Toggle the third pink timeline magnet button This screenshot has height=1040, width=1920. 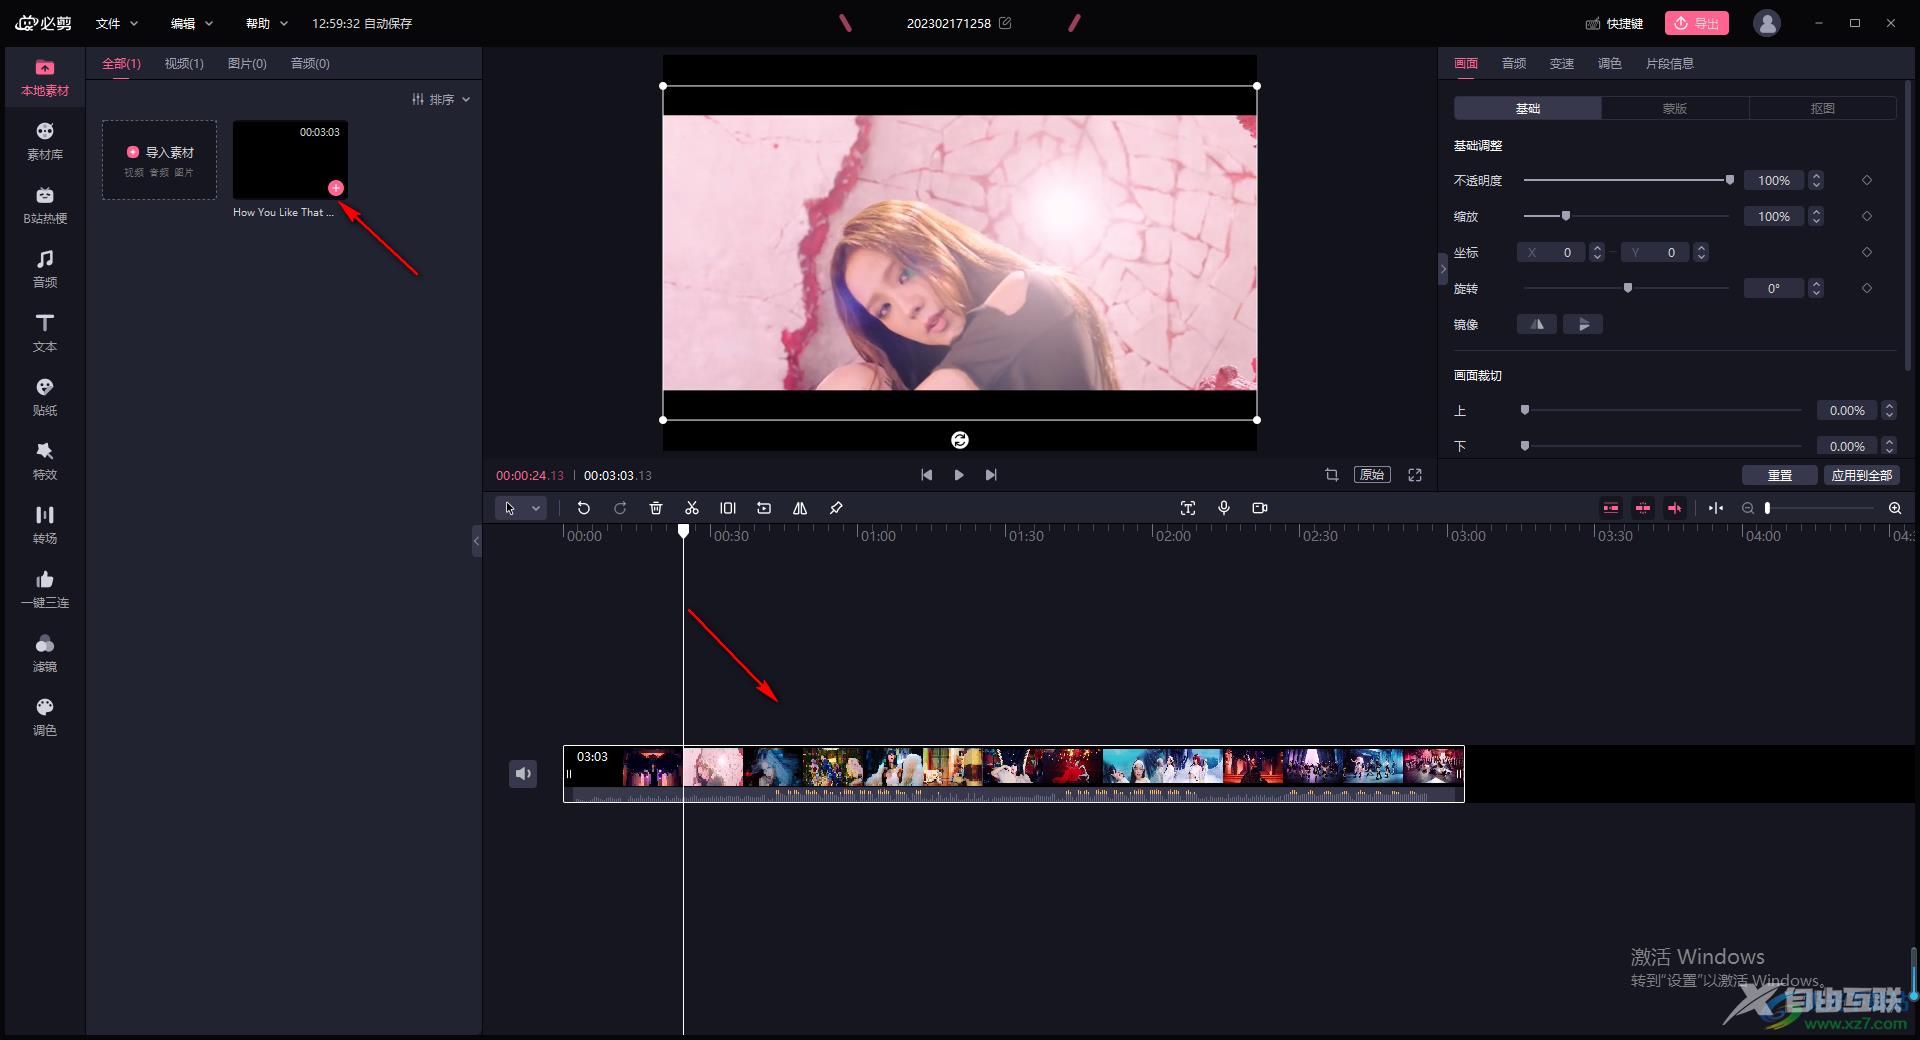pyautogui.click(x=1675, y=508)
